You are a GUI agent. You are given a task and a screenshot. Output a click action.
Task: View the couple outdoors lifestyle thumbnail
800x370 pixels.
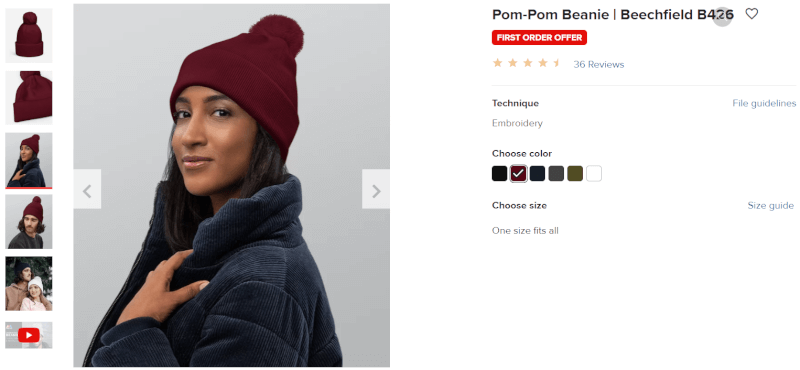click(29, 284)
